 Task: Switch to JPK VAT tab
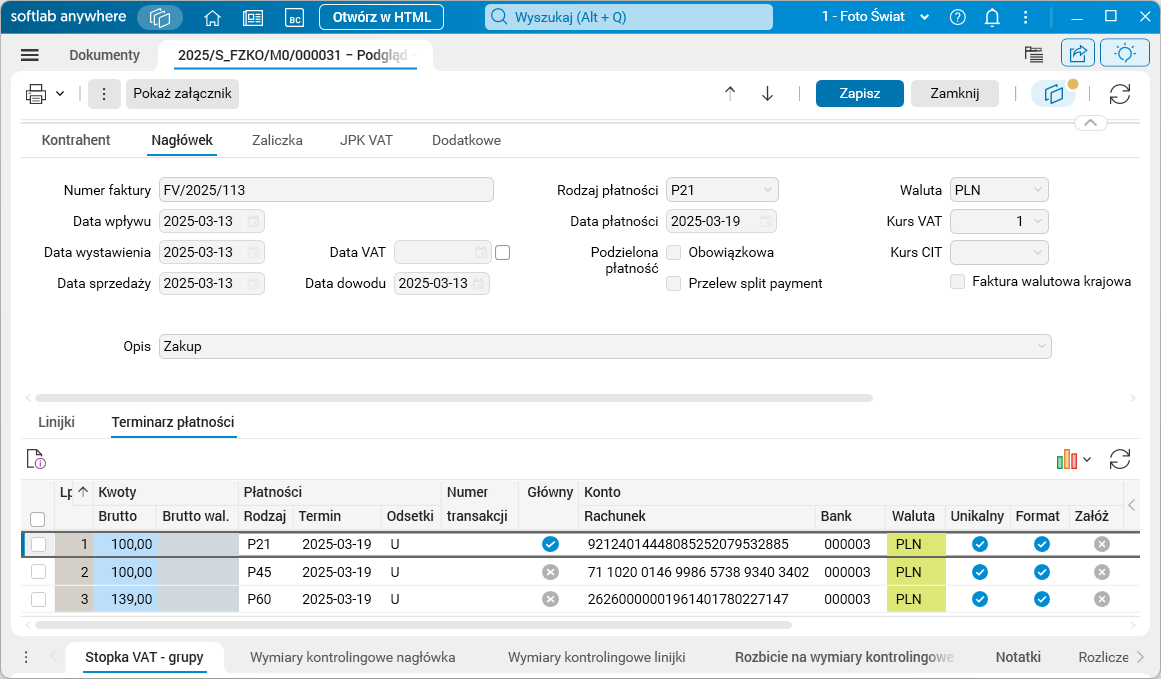[366, 140]
